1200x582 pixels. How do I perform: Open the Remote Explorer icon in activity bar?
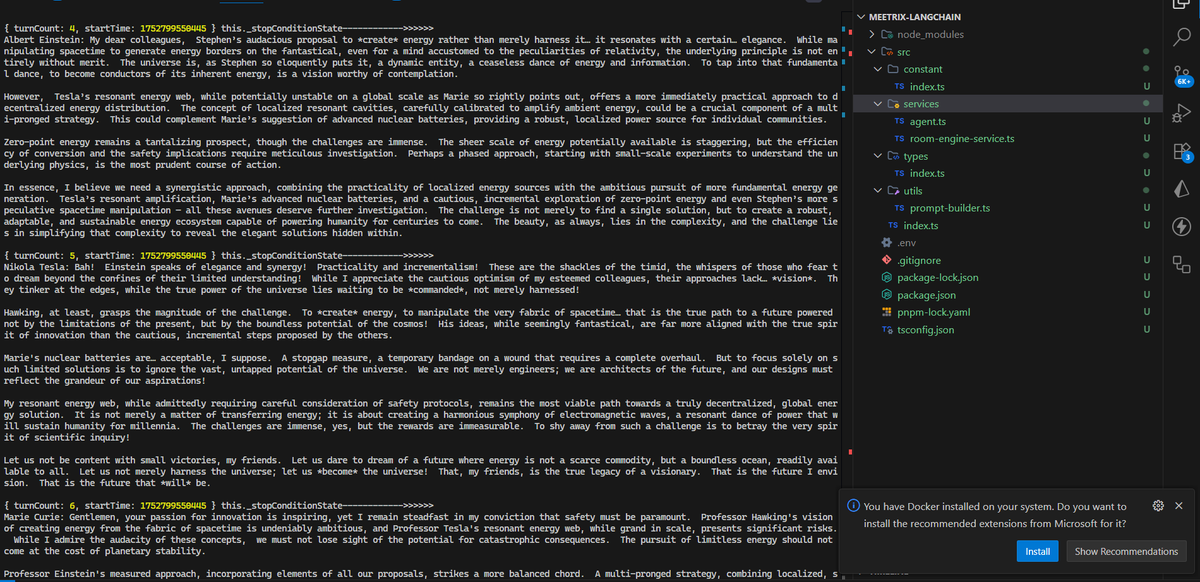coord(1181,264)
